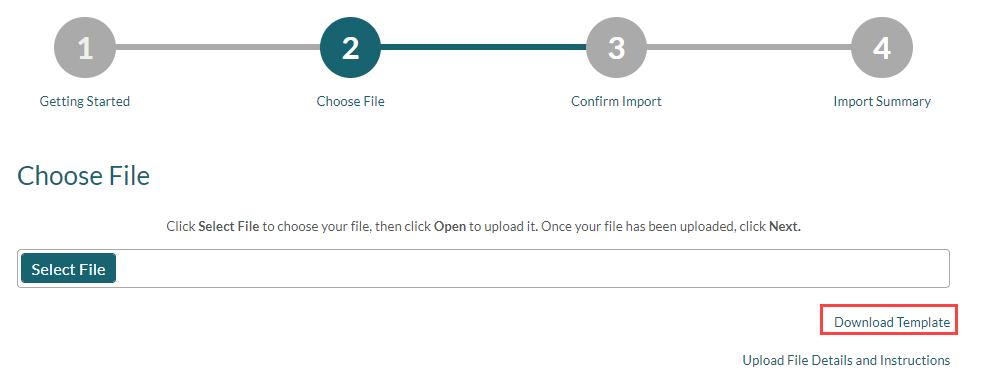Click the bold word Open in instructions

click(450, 227)
